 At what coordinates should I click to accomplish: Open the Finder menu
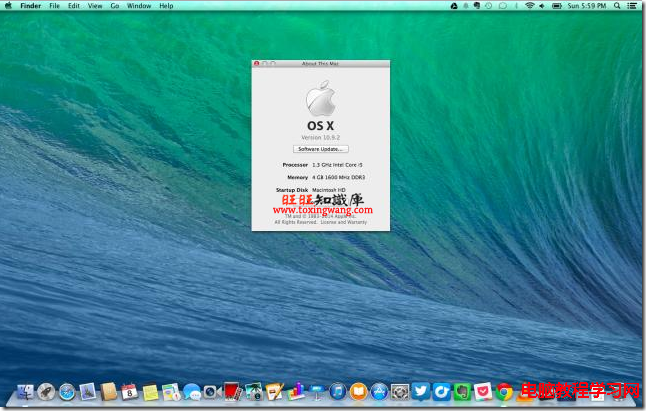pyautogui.click(x=31, y=6)
